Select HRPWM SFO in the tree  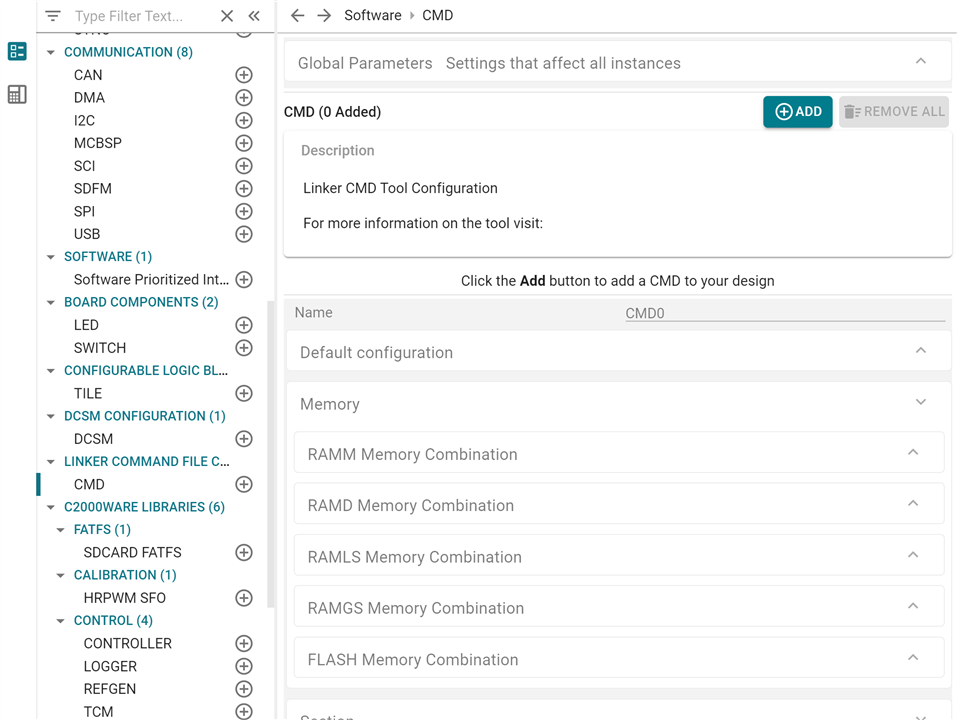(125, 598)
